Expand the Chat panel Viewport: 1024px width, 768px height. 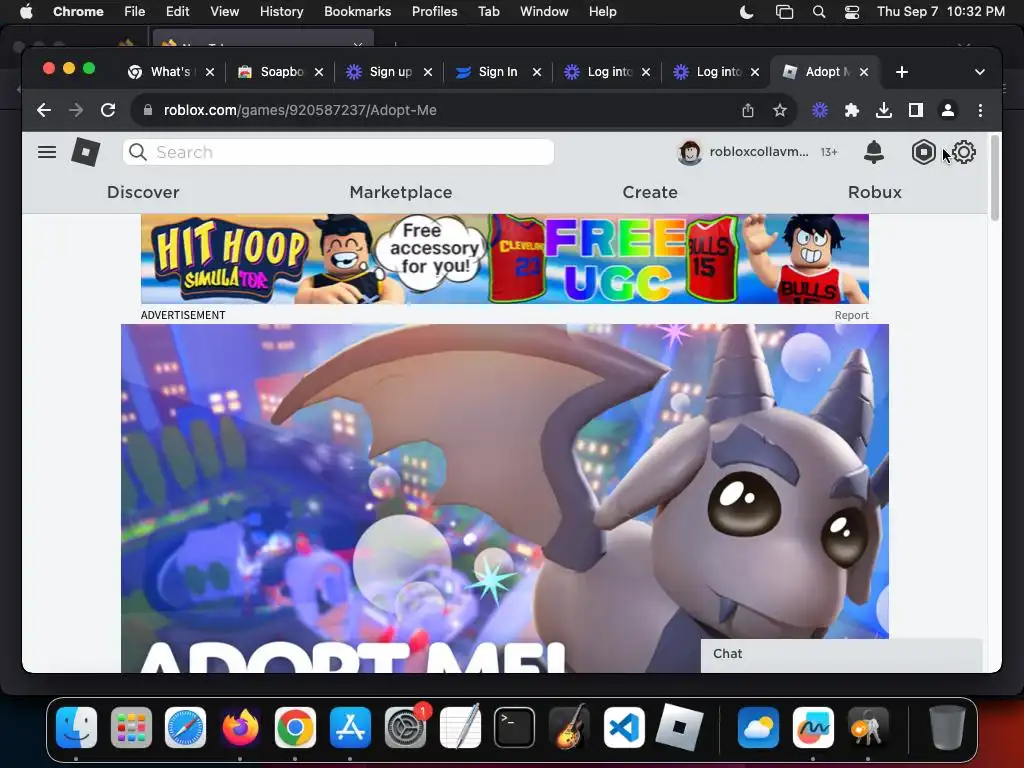click(841, 654)
